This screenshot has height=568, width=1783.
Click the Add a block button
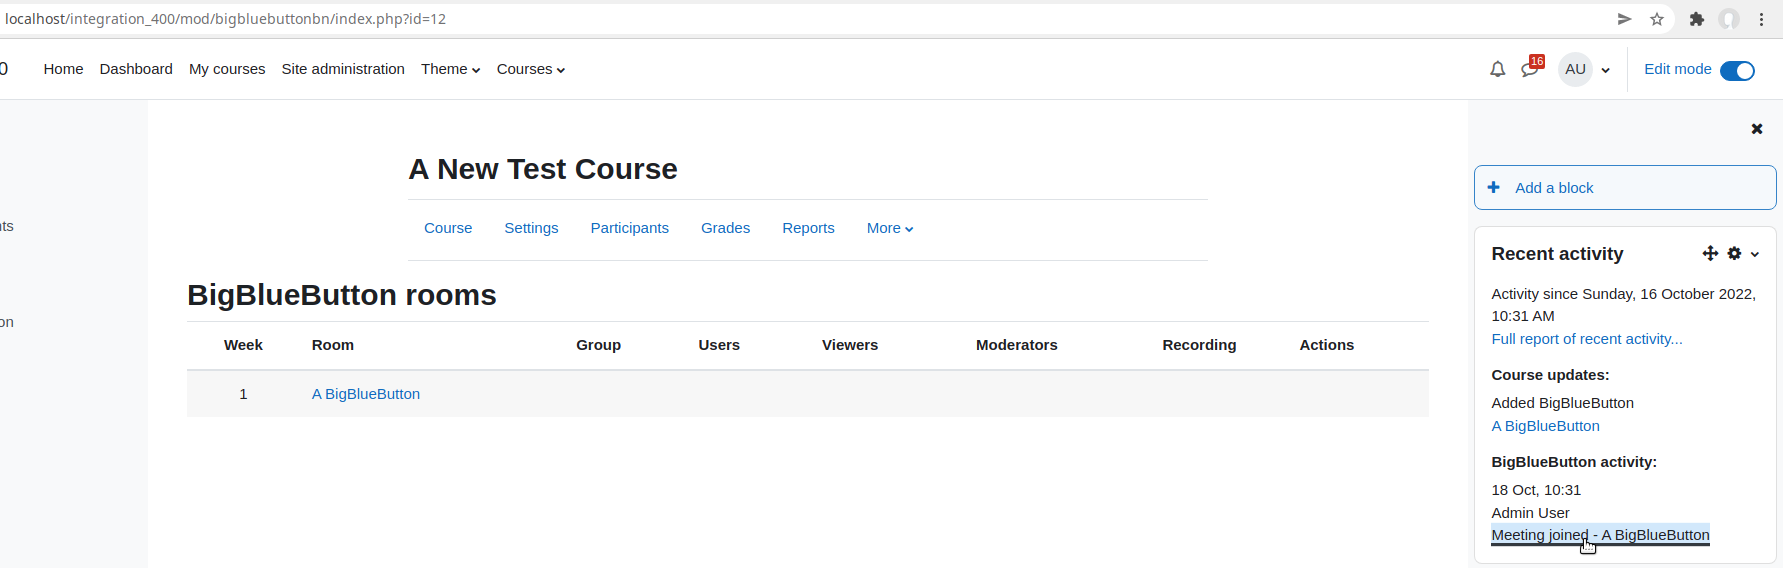point(1625,188)
